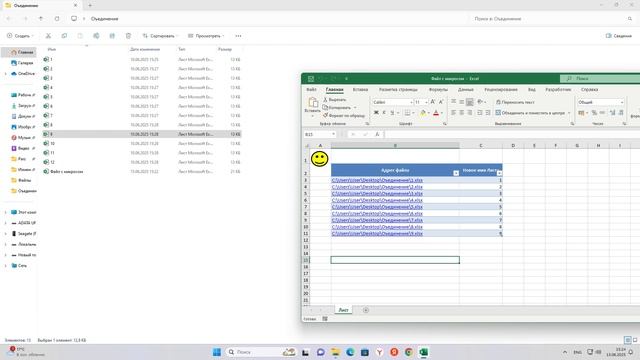The height and width of the screenshot is (360, 640).
Task: Switch to the Разработчик ribbon tab
Action: click(558, 89)
